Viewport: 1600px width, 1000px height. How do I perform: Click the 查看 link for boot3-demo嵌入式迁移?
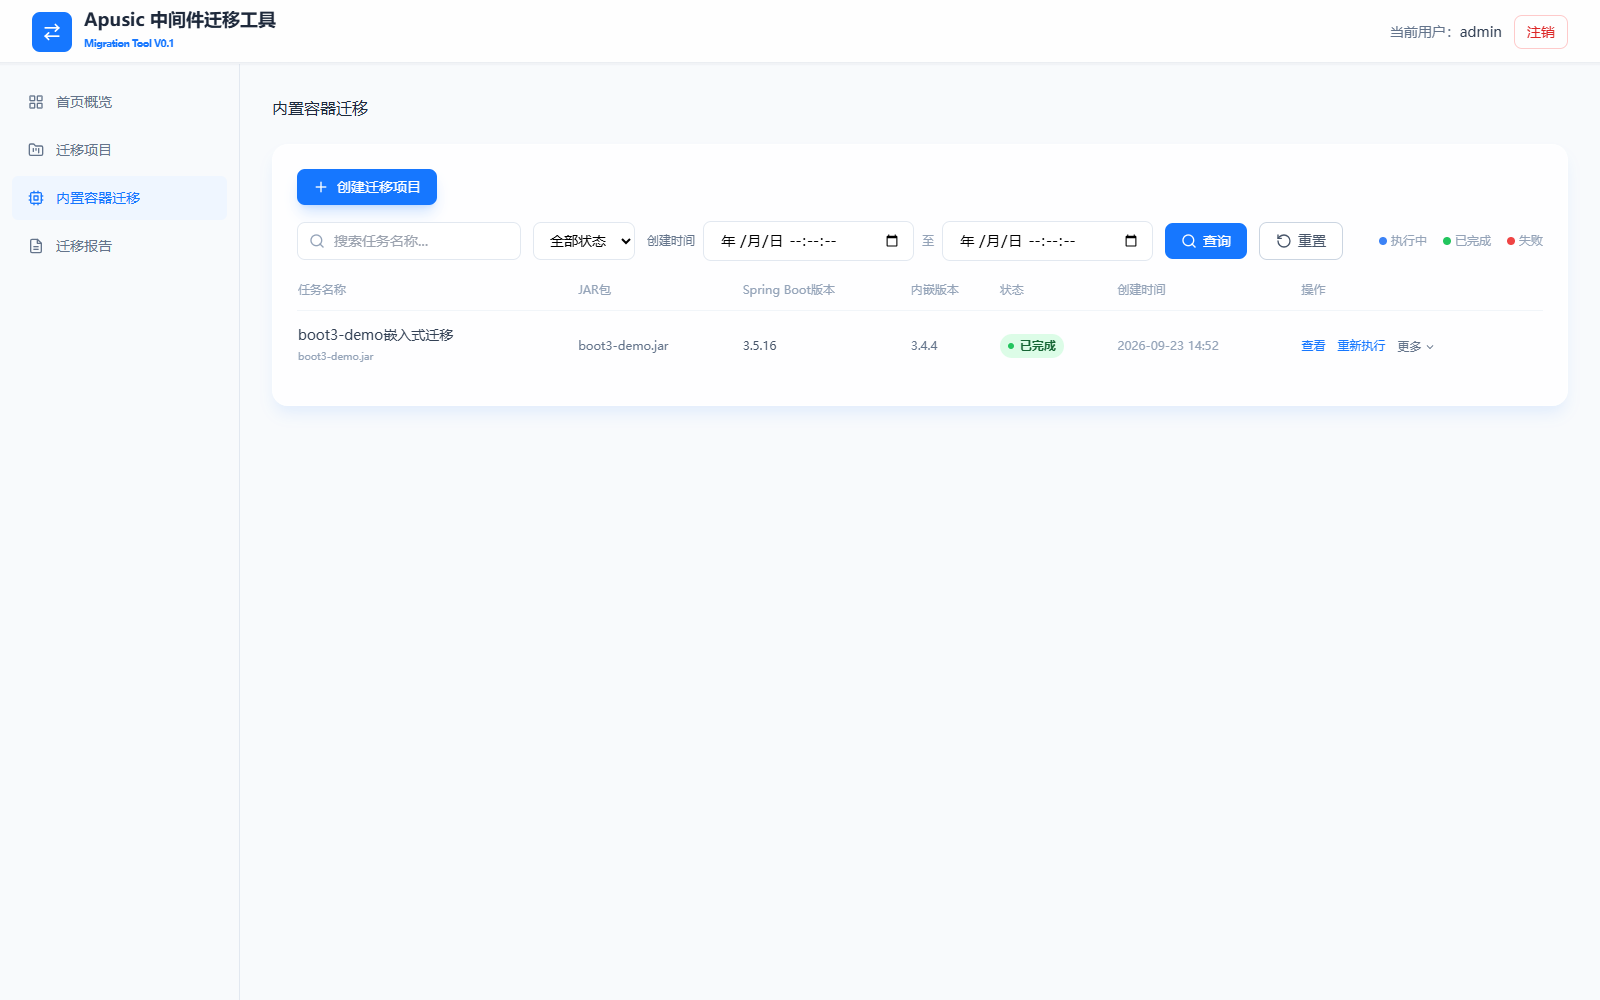click(1313, 346)
